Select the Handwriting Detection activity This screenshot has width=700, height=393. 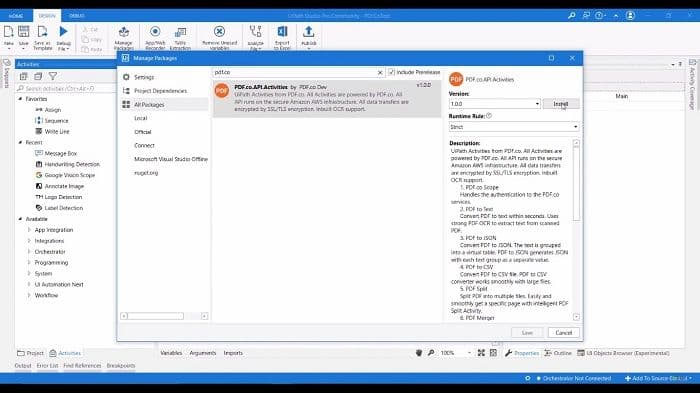72,164
